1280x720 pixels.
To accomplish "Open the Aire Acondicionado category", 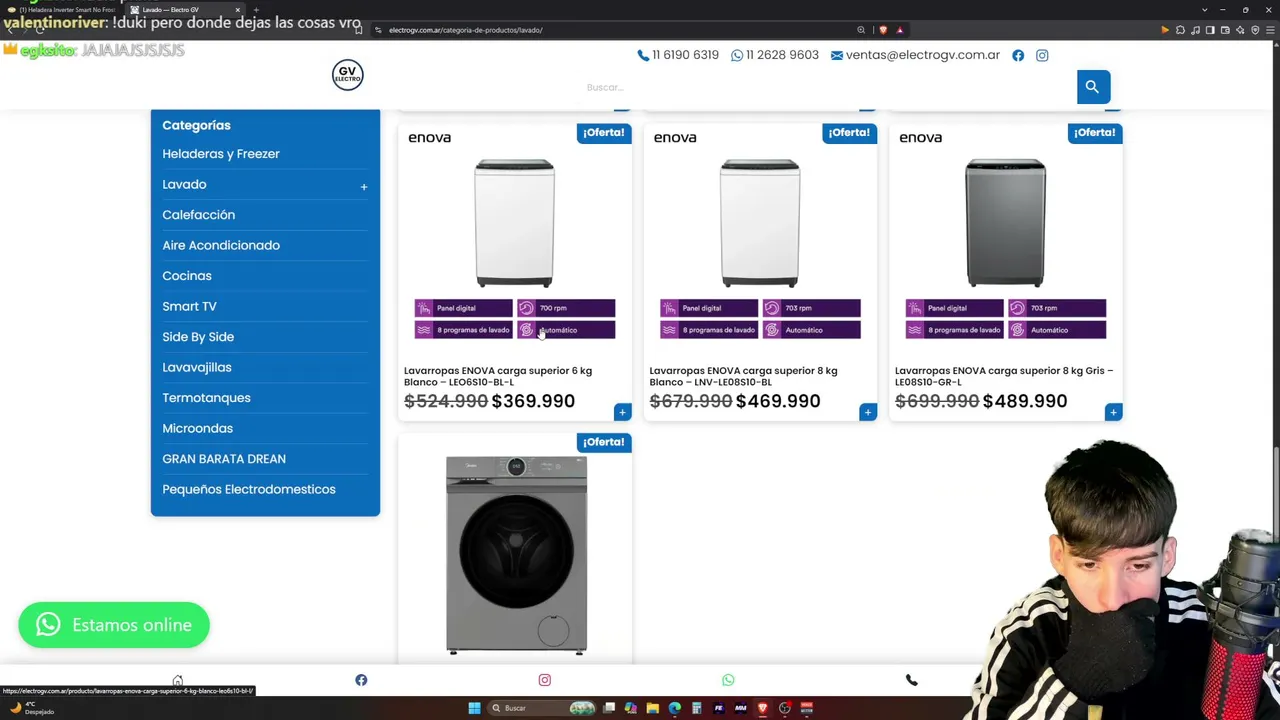I will [x=221, y=245].
